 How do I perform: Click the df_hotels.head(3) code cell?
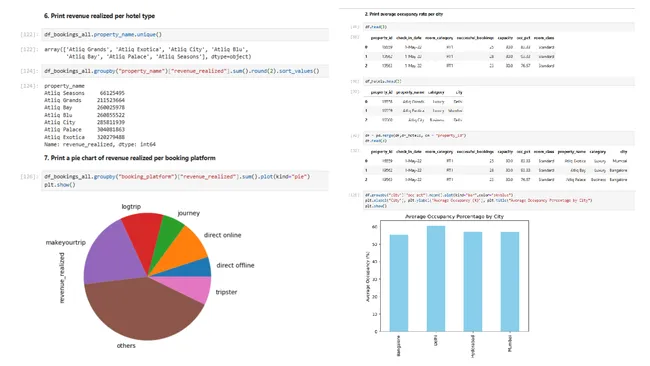[499, 81]
